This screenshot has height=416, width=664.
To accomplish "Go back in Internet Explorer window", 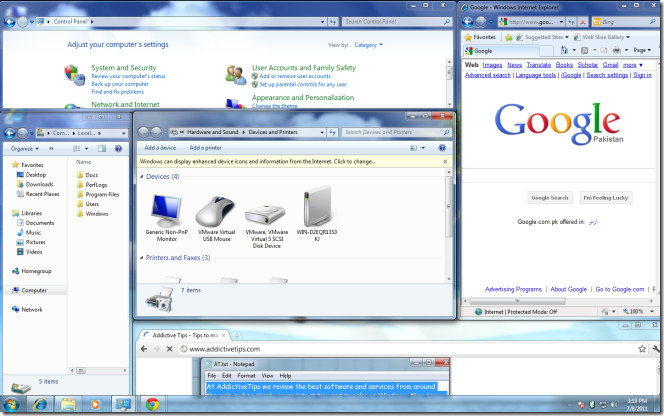I will pyautogui.click(x=468, y=22).
